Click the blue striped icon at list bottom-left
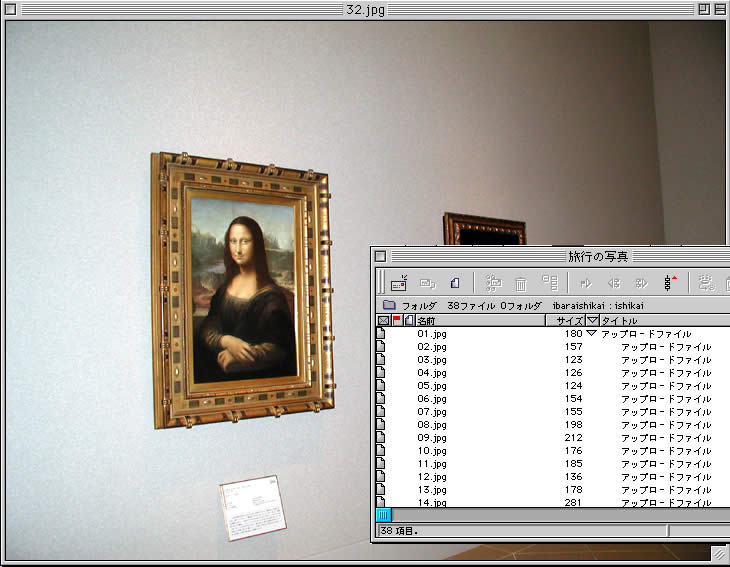 [383, 515]
